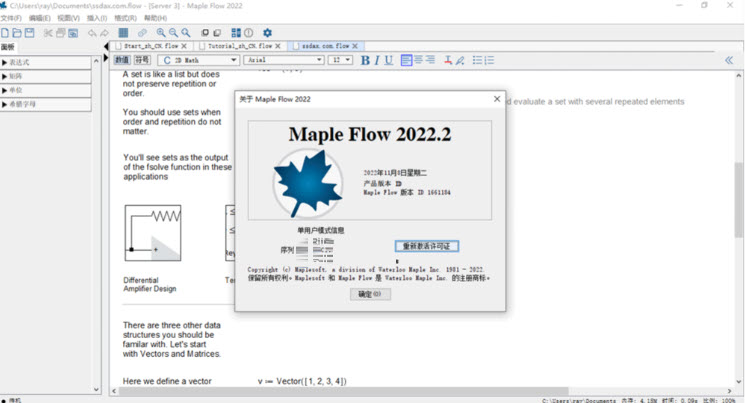Click the 确定 button in About dialog
Screen dimensions: 745x403
click(370, 294)
